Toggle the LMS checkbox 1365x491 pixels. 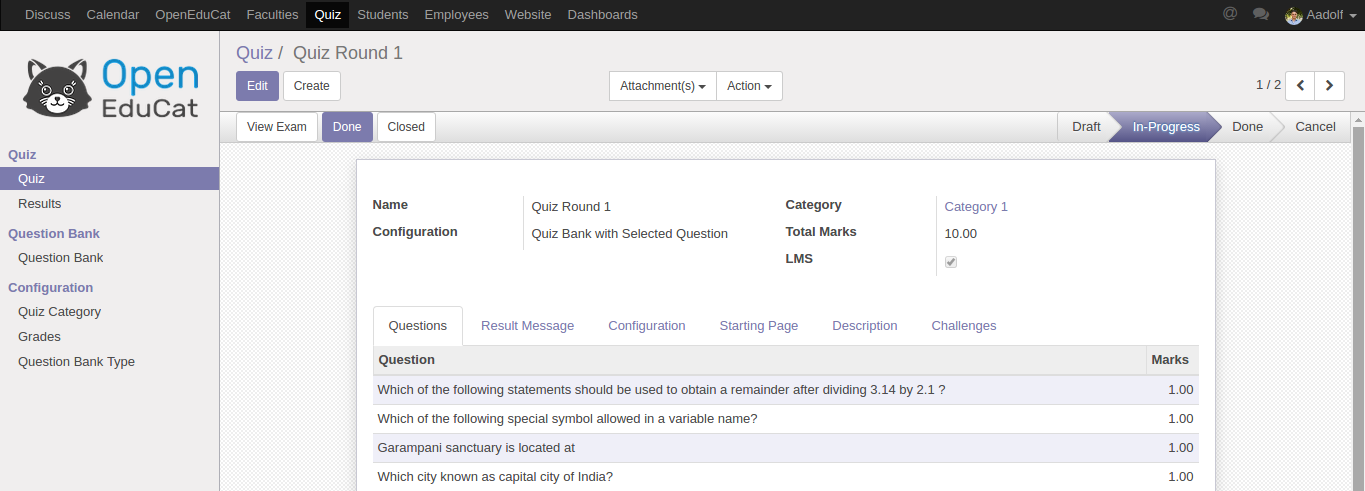pos(951,262)
